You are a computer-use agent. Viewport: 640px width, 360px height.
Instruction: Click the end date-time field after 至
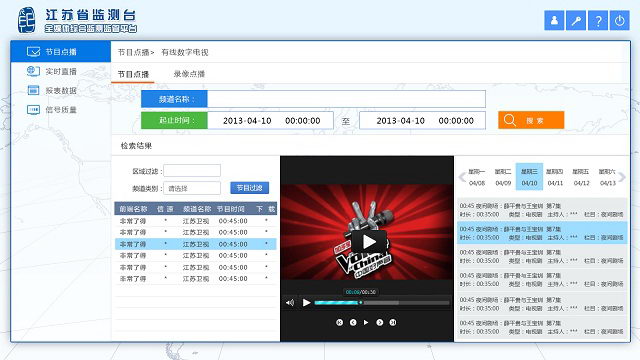tap(422, 120)
